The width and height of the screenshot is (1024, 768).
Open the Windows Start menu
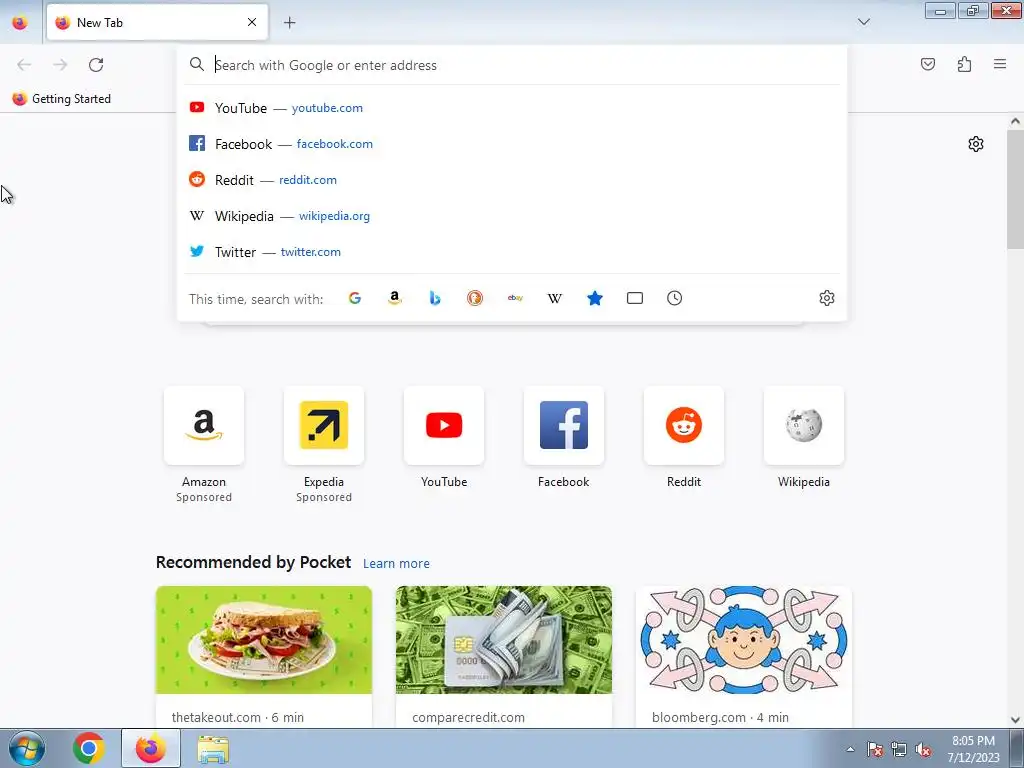tap(27, 748)
